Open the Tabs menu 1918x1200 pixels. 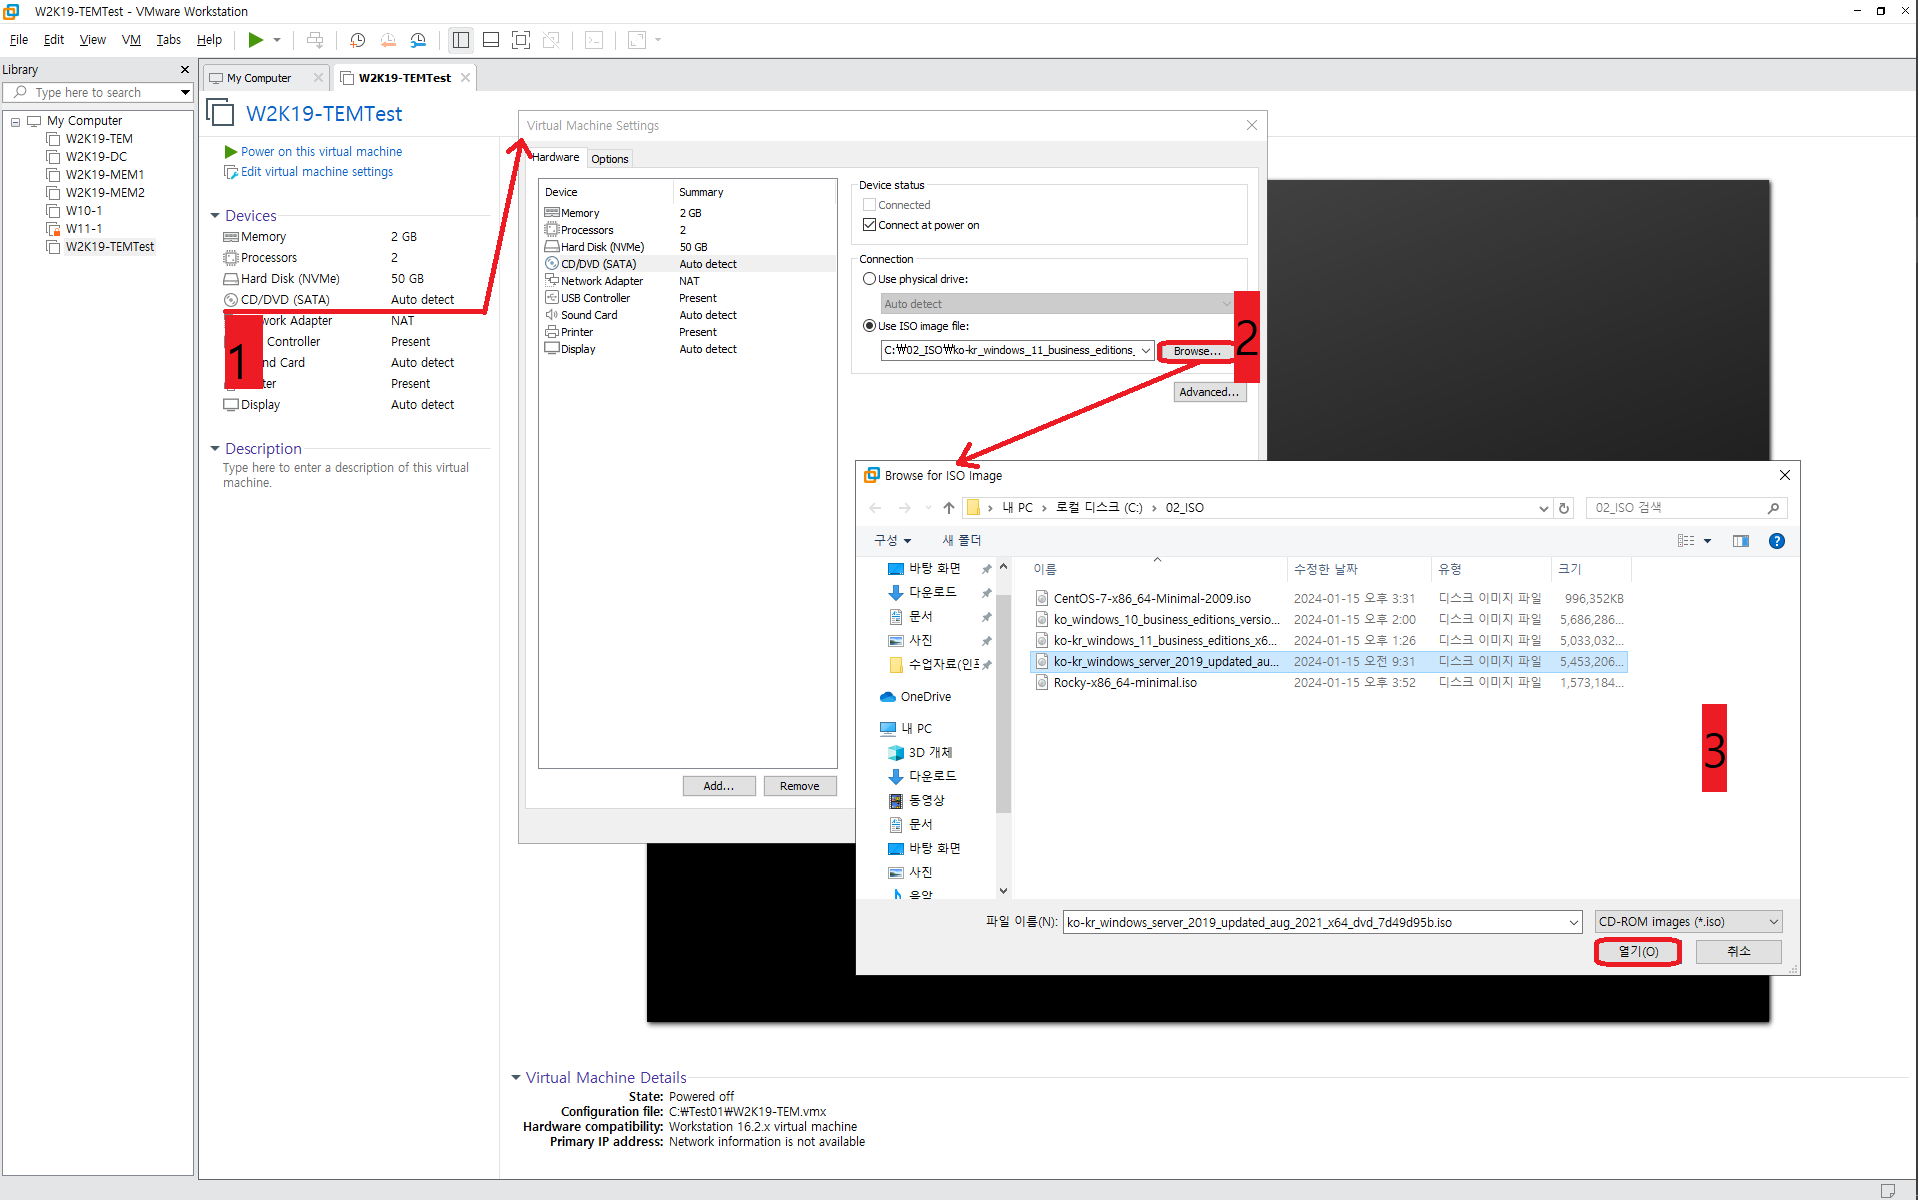(x=169, y=40)
